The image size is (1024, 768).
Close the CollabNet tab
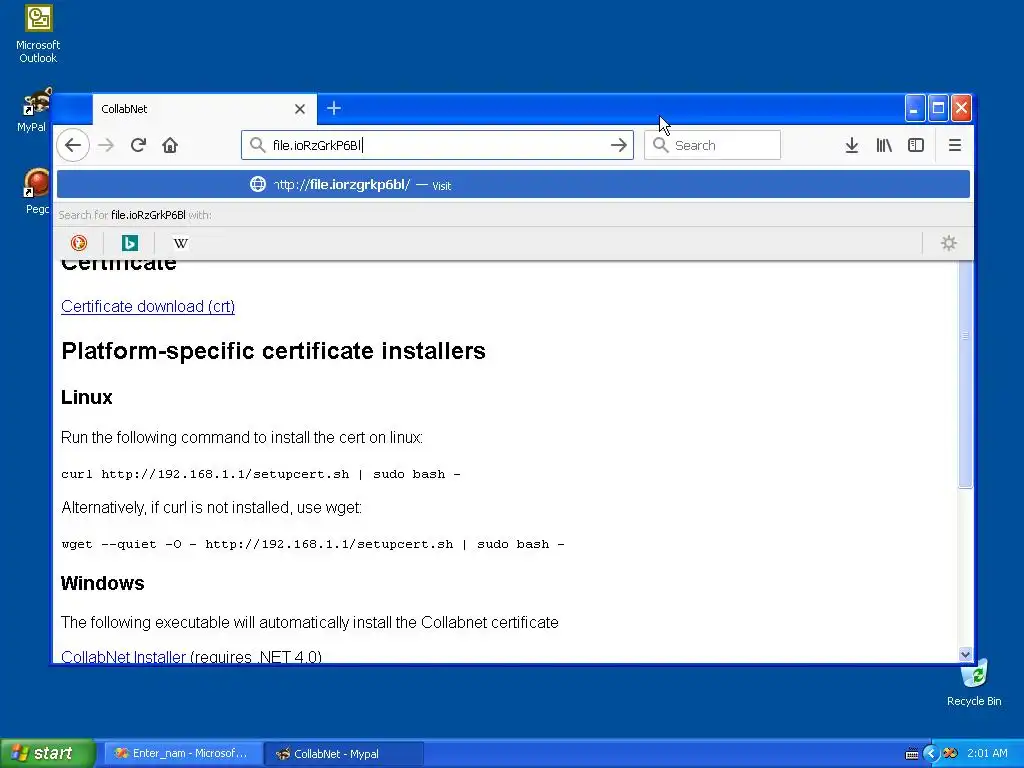(x=300, y=109)
